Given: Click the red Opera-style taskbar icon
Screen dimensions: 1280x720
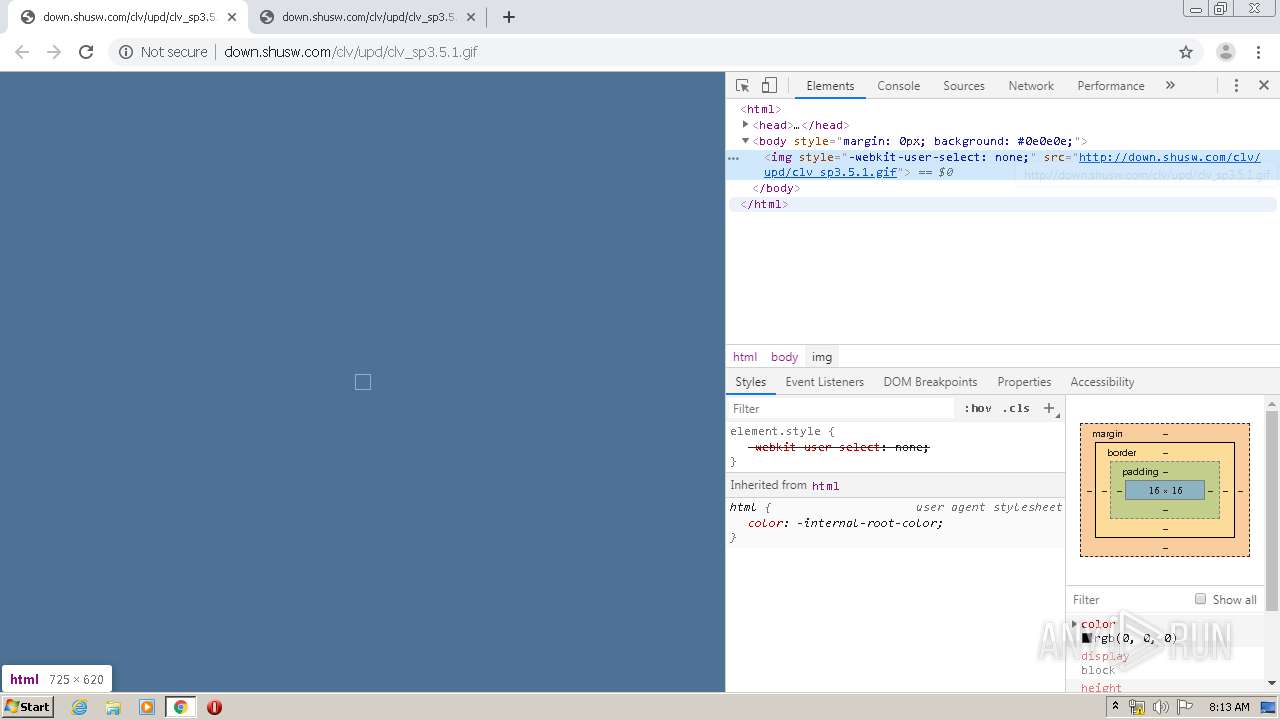Looking at the screenshot, I should tap(214, 707).
